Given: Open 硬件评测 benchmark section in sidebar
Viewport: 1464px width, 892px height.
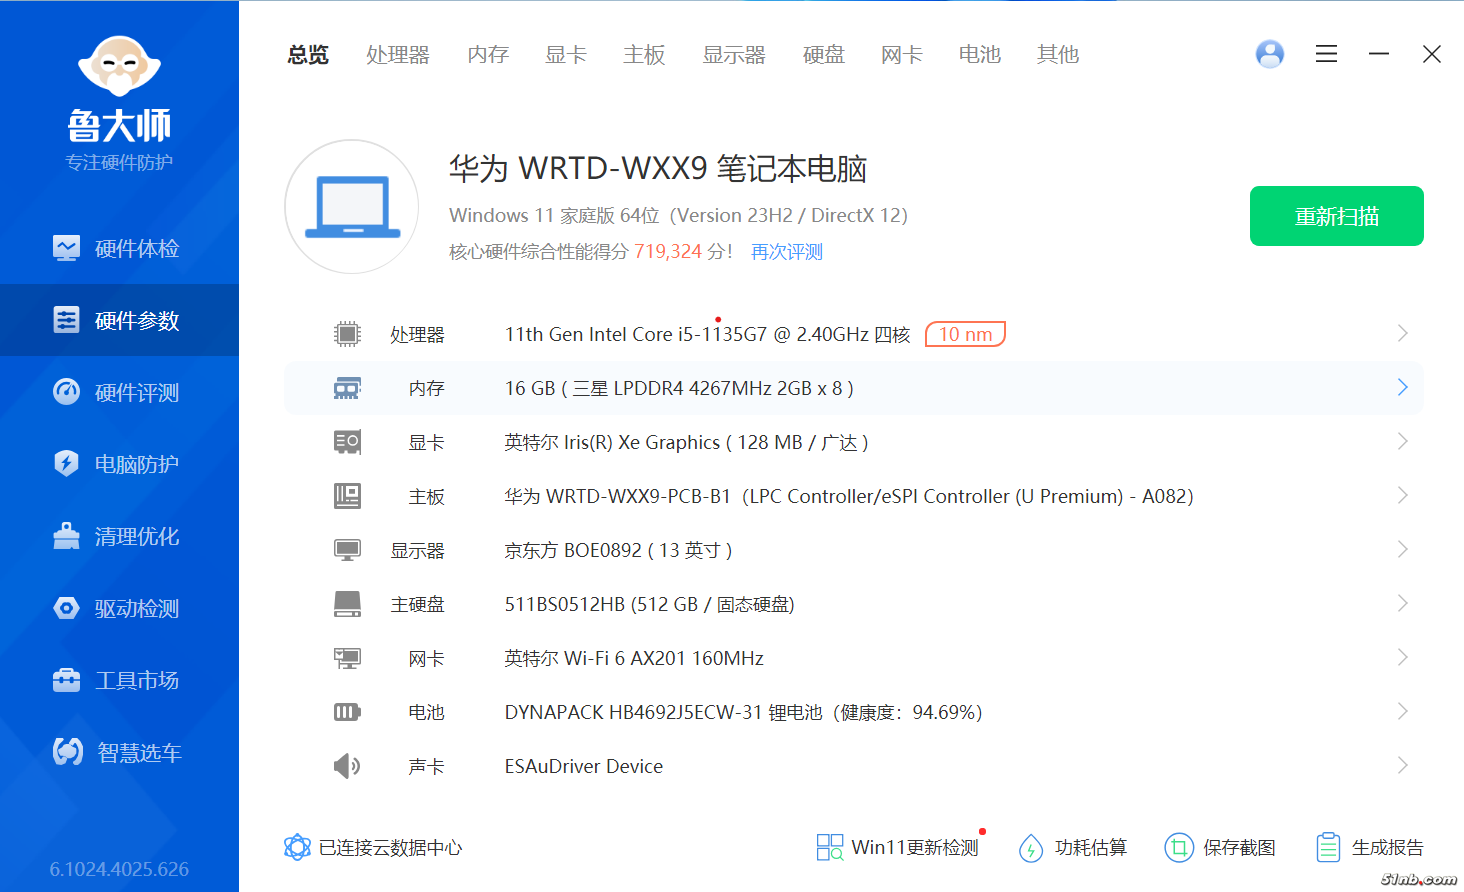Looking at the screenshot, I should (x=118, y=392).
